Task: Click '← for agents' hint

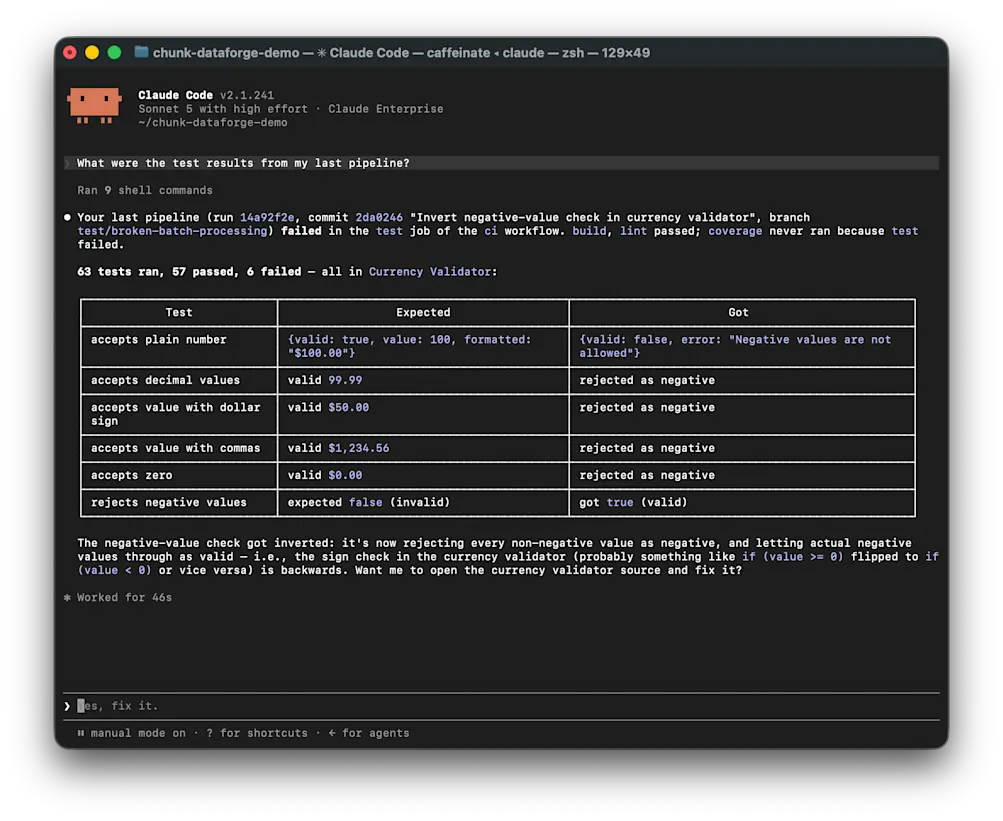Action: [369, 733]
